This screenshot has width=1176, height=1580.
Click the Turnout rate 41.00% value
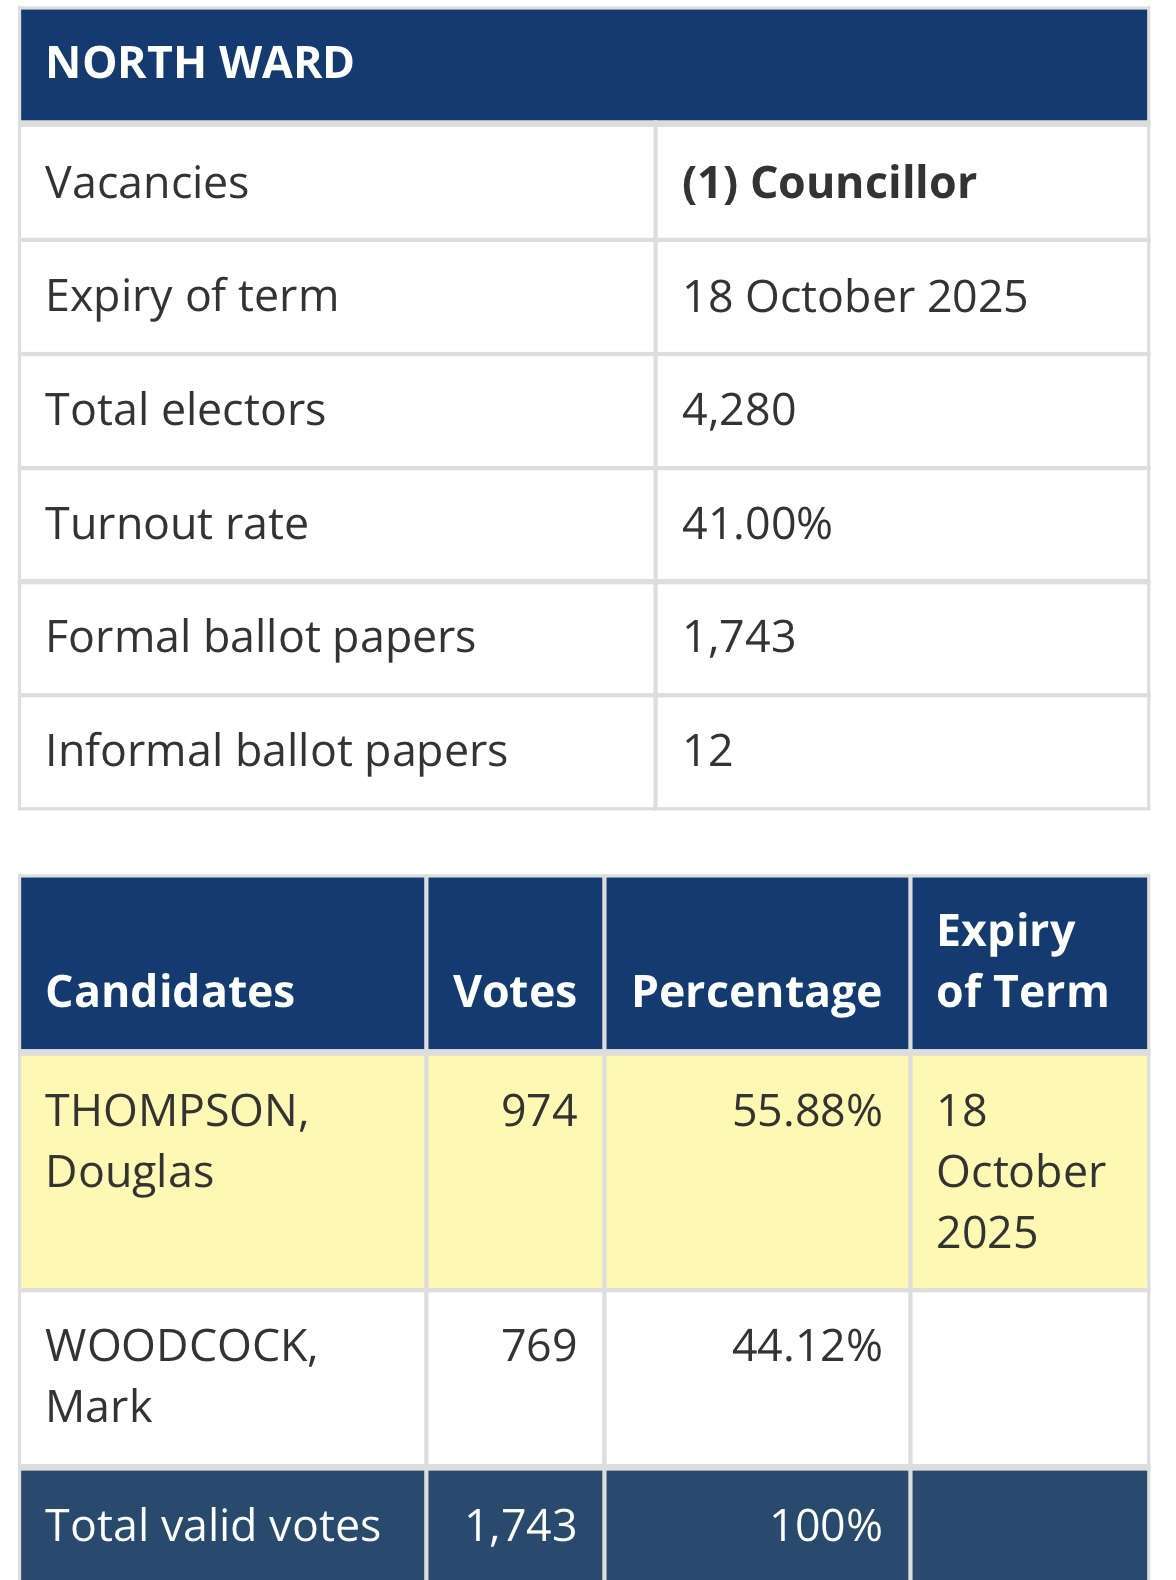pos(757,524)
